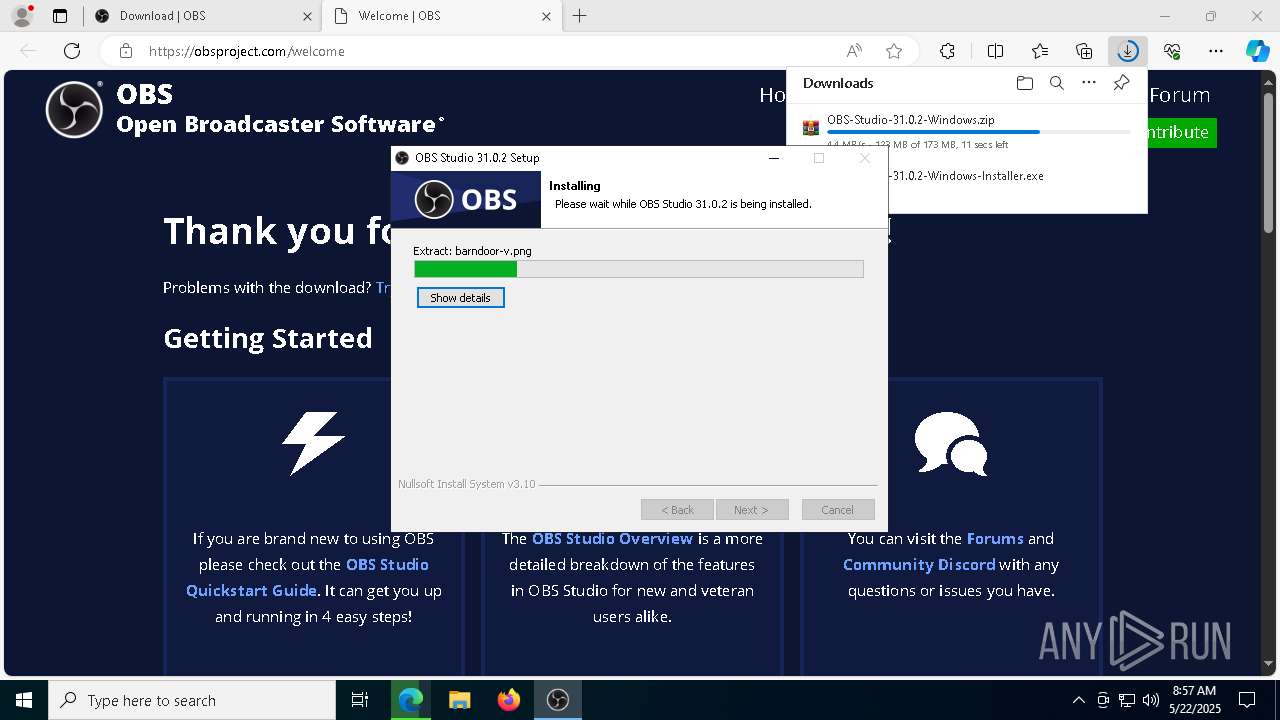Click the installer green progress bar
Screen dimensions: 1280x720
[638, 269]
